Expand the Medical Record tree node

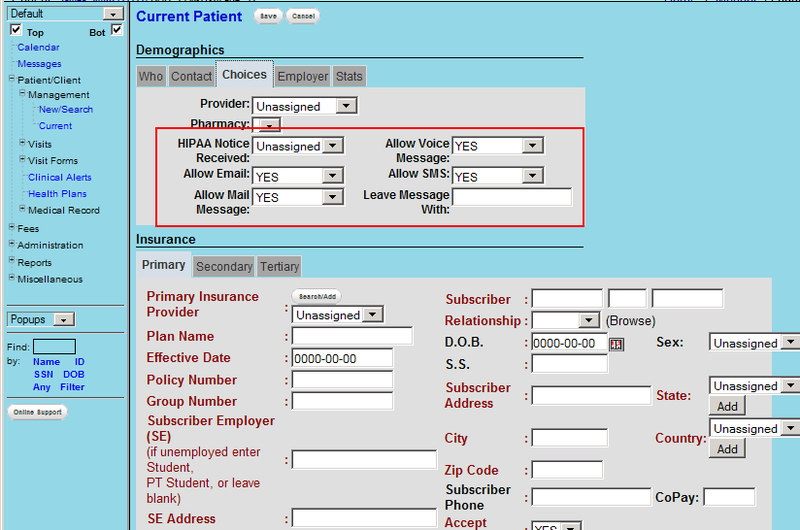tap(22, 210)
